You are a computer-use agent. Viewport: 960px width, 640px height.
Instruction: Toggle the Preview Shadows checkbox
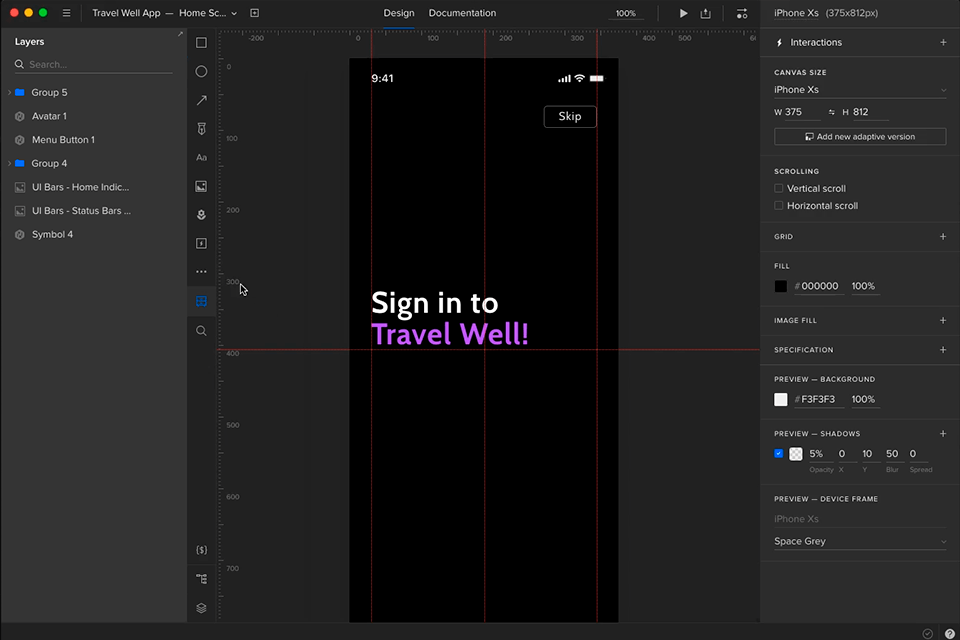[x=779, y=453]
